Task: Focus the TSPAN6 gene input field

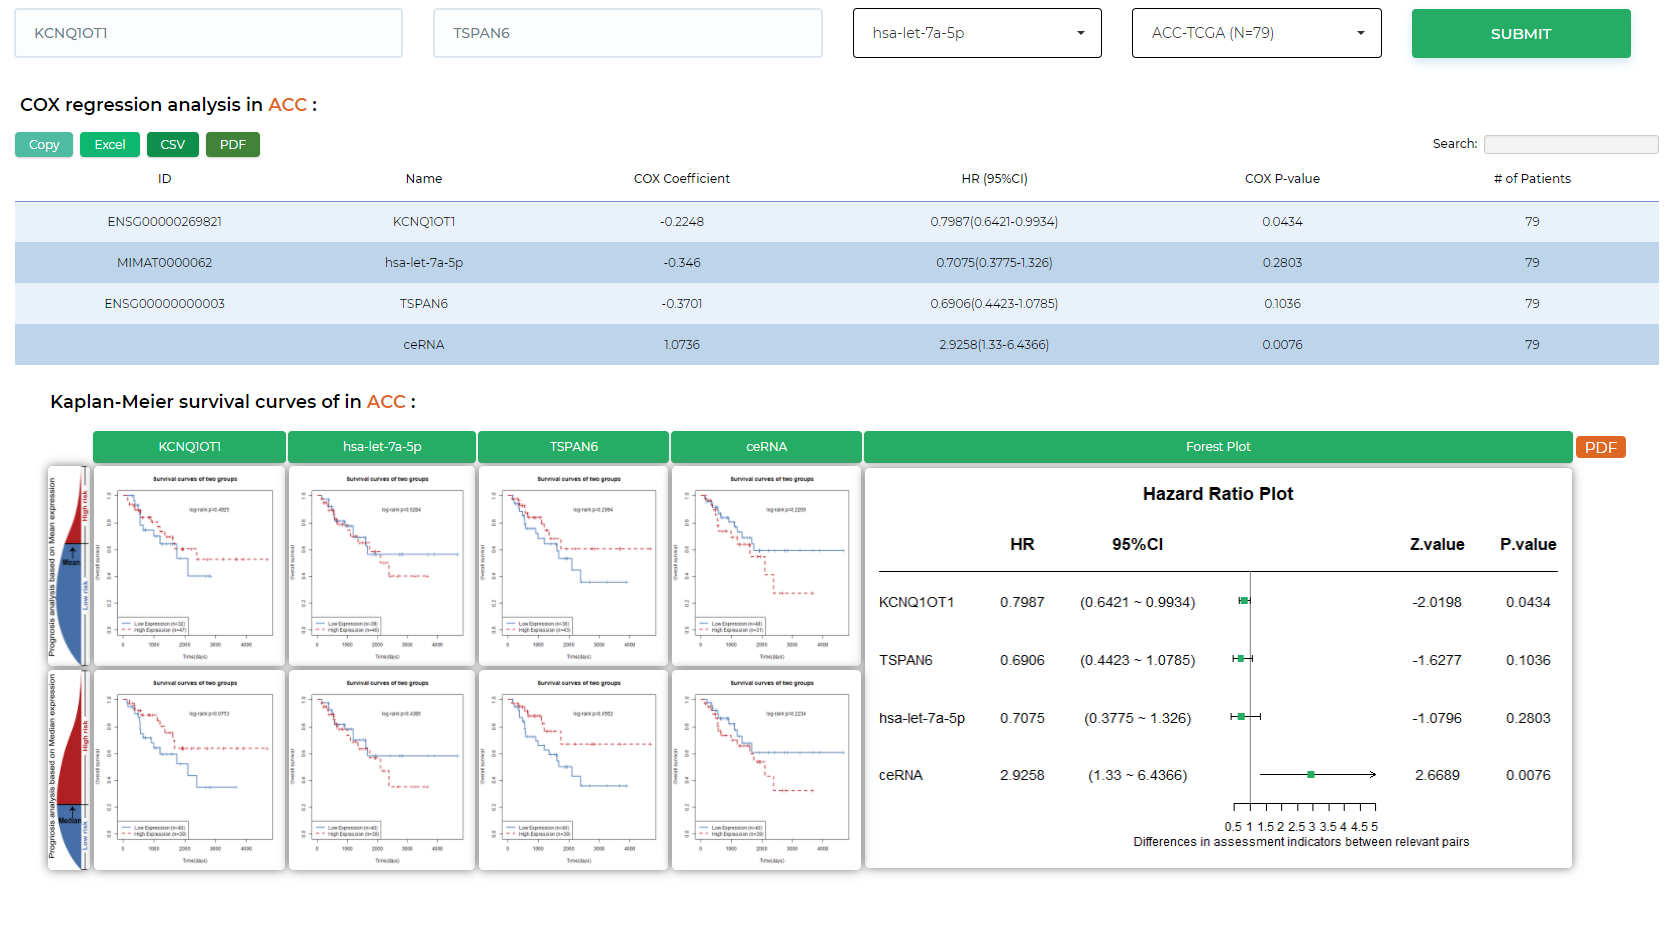Action: [627, 34]
